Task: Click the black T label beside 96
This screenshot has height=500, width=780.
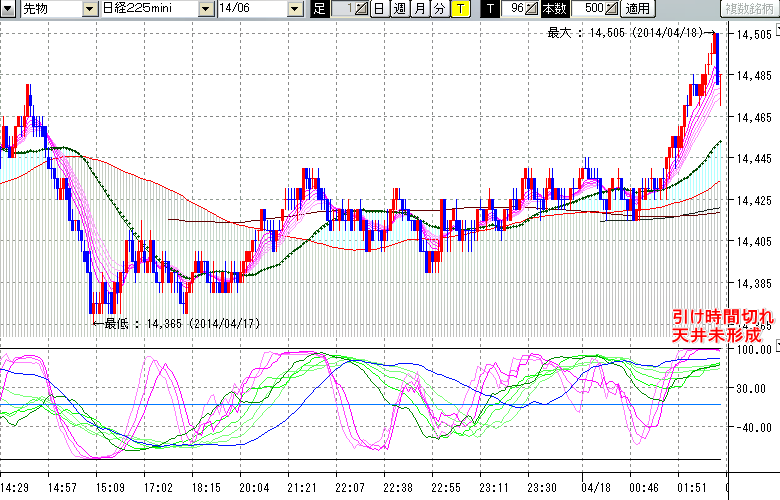Action: (x=489, y=9)
